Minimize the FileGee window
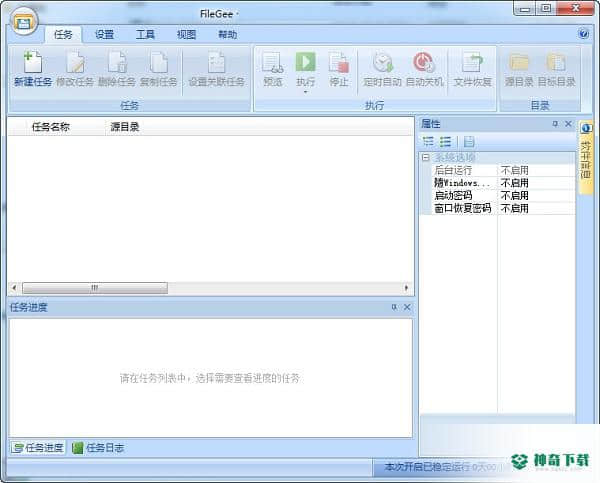Screen dimensions: 600x483 [x=525, y=8]
